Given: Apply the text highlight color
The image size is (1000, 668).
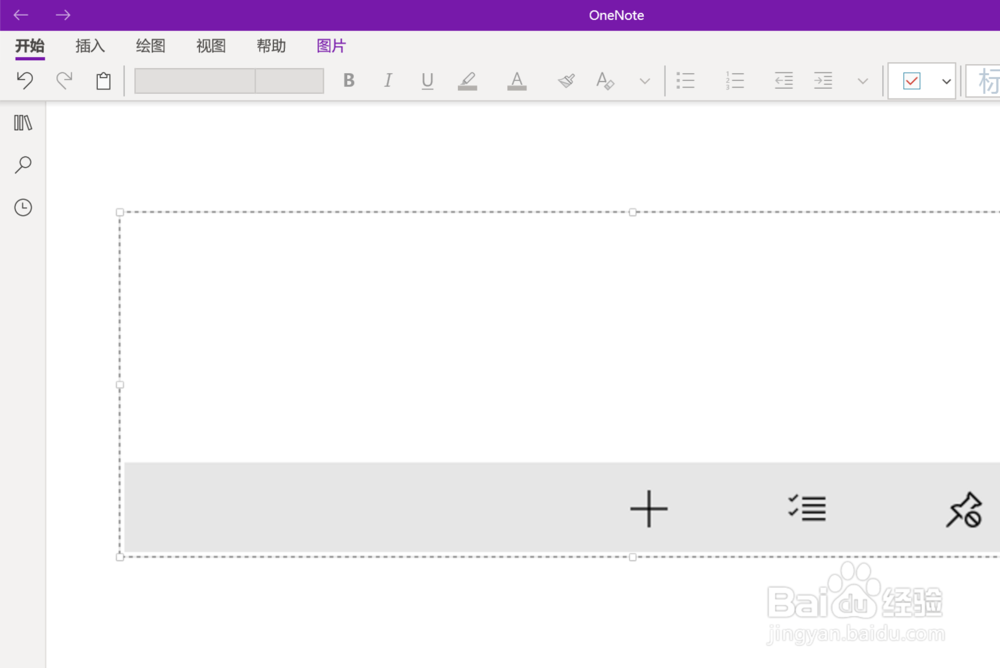Looking at the screenshot, I should pos(467,81).
